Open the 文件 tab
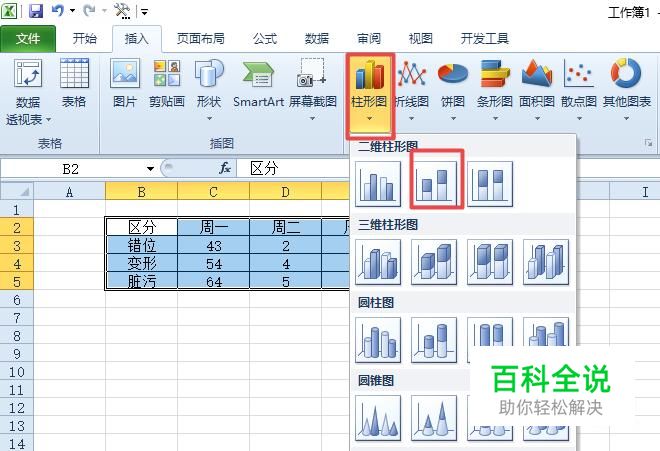This screenshot has width=660, height=451. [28, 39]
